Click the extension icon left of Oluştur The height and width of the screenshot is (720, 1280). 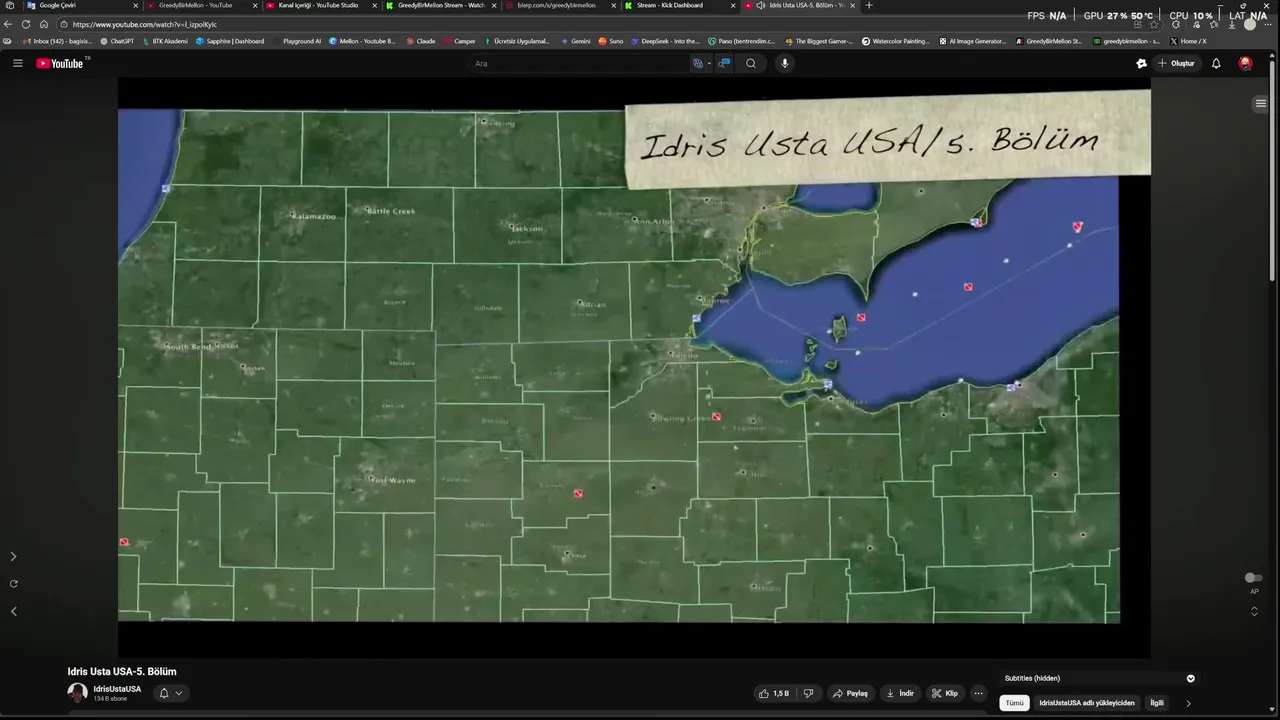1141,63
